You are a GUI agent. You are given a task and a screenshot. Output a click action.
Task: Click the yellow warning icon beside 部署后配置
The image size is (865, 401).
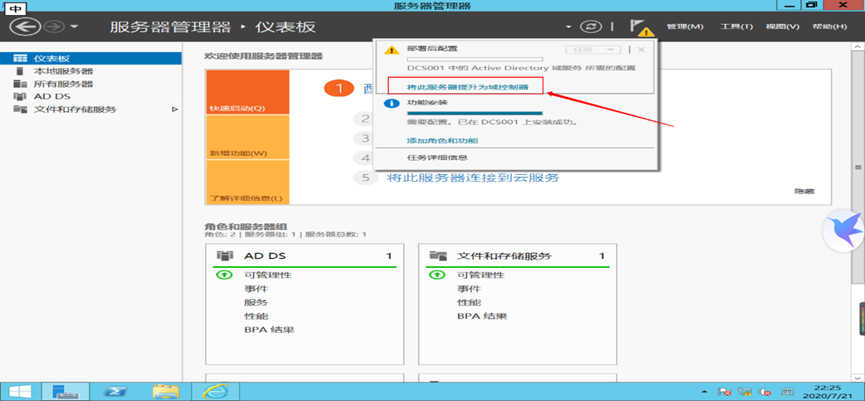pyautogui.click(x=391, y=50)
